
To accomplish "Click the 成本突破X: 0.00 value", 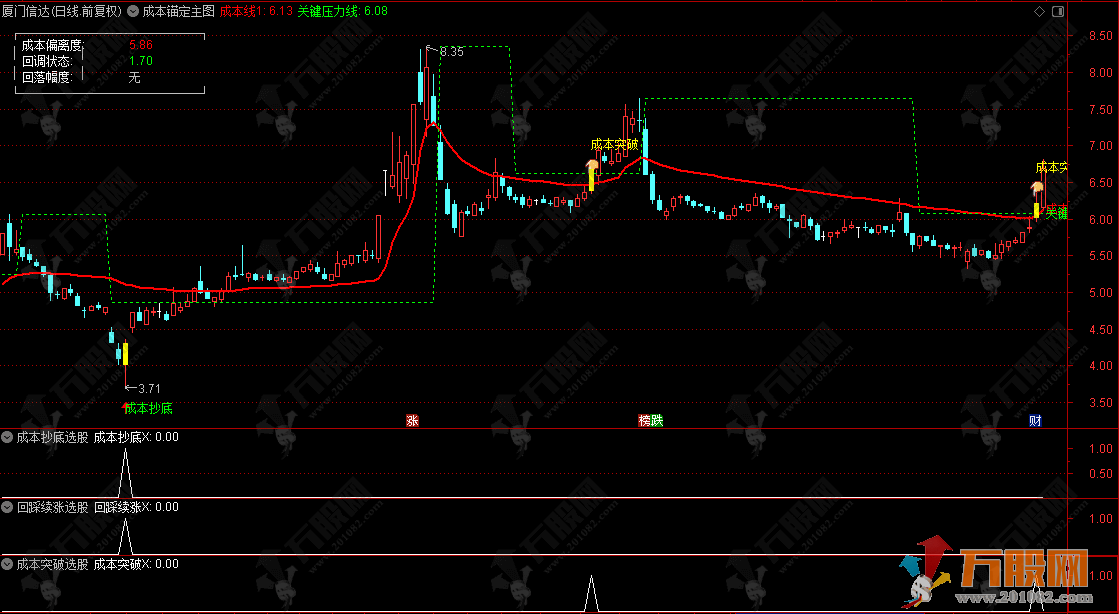I will pyautogui.click(x=136, y=564).
